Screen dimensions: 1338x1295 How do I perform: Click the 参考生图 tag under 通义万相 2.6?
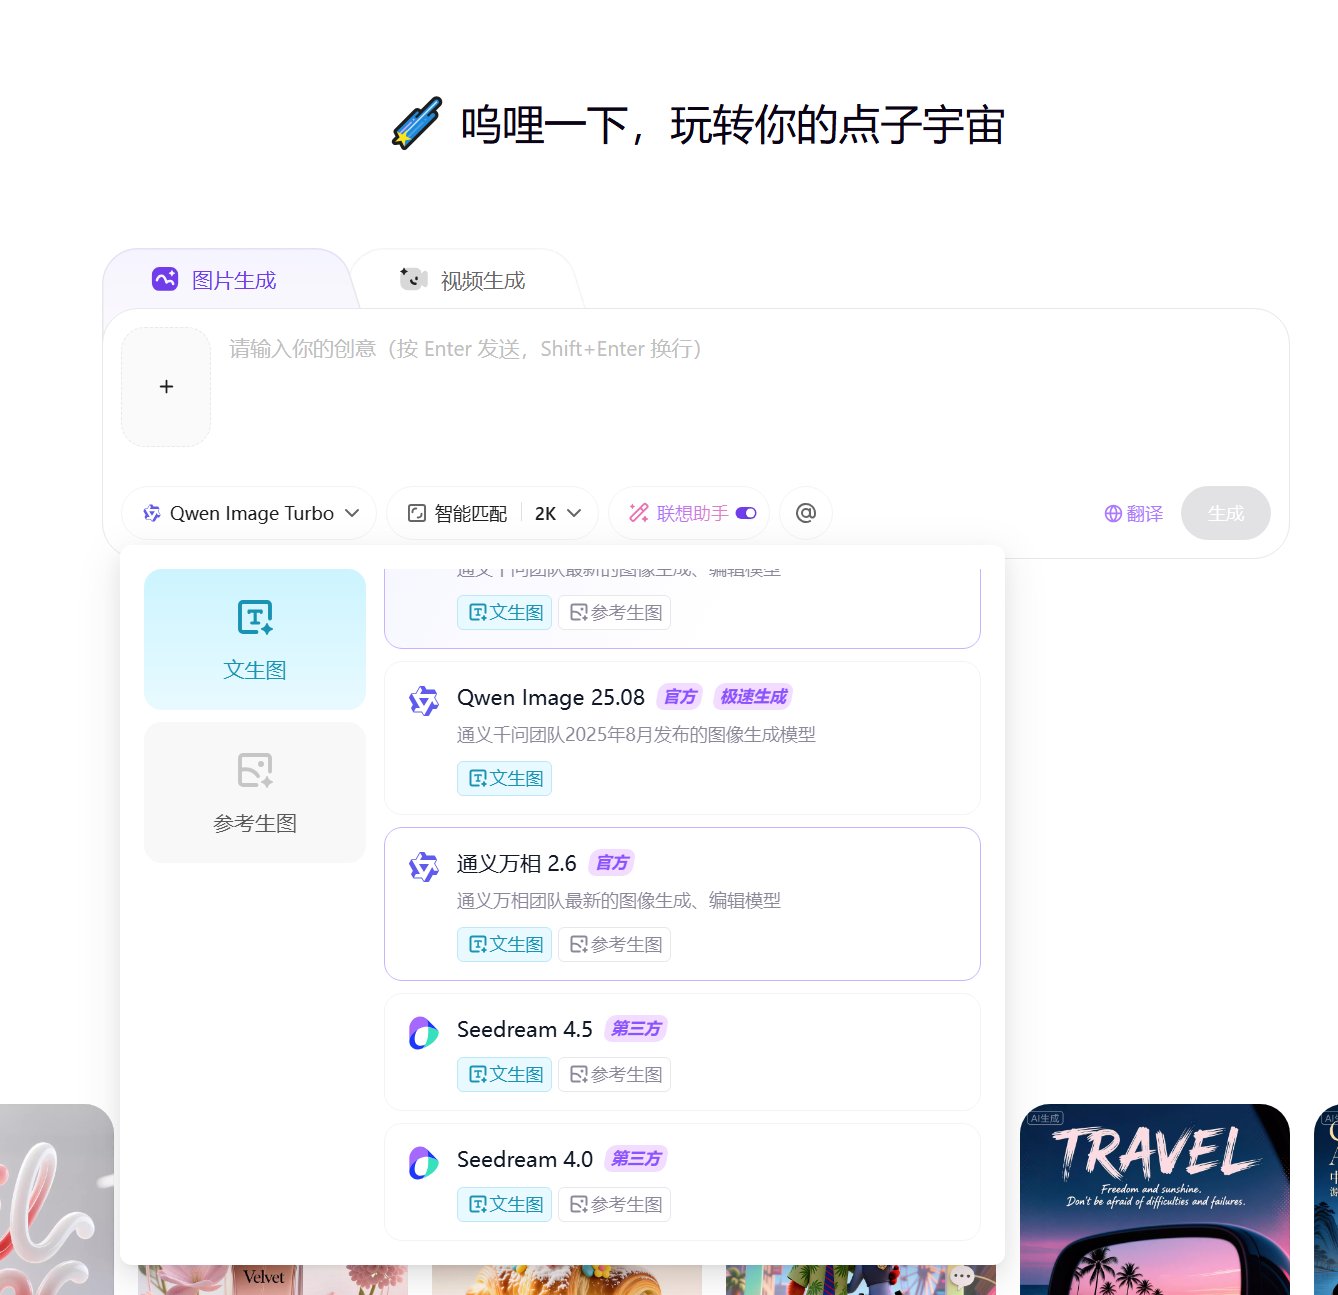pyautogui.click(x=614, y=944)
